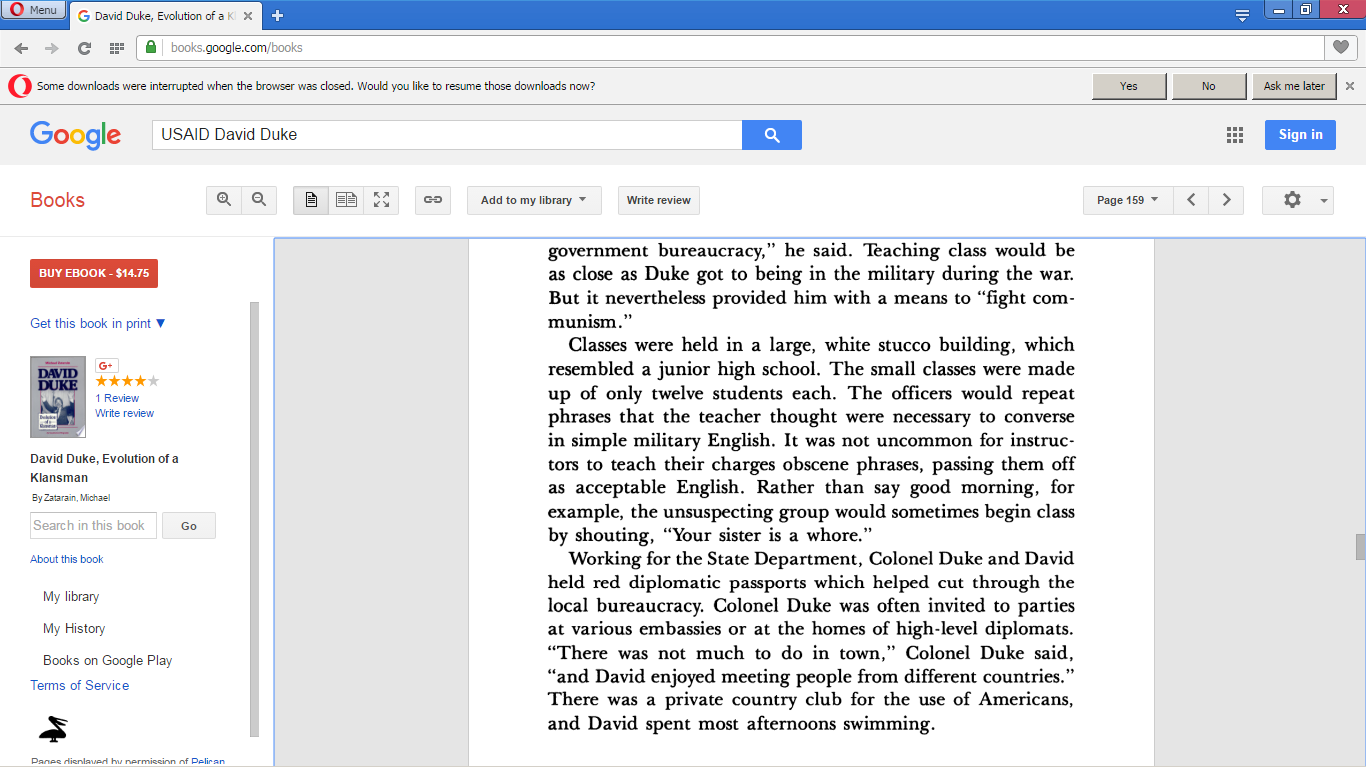
Task: Select the David Duke browser tab
Action: pyautogui.click(x=165, y=16)
